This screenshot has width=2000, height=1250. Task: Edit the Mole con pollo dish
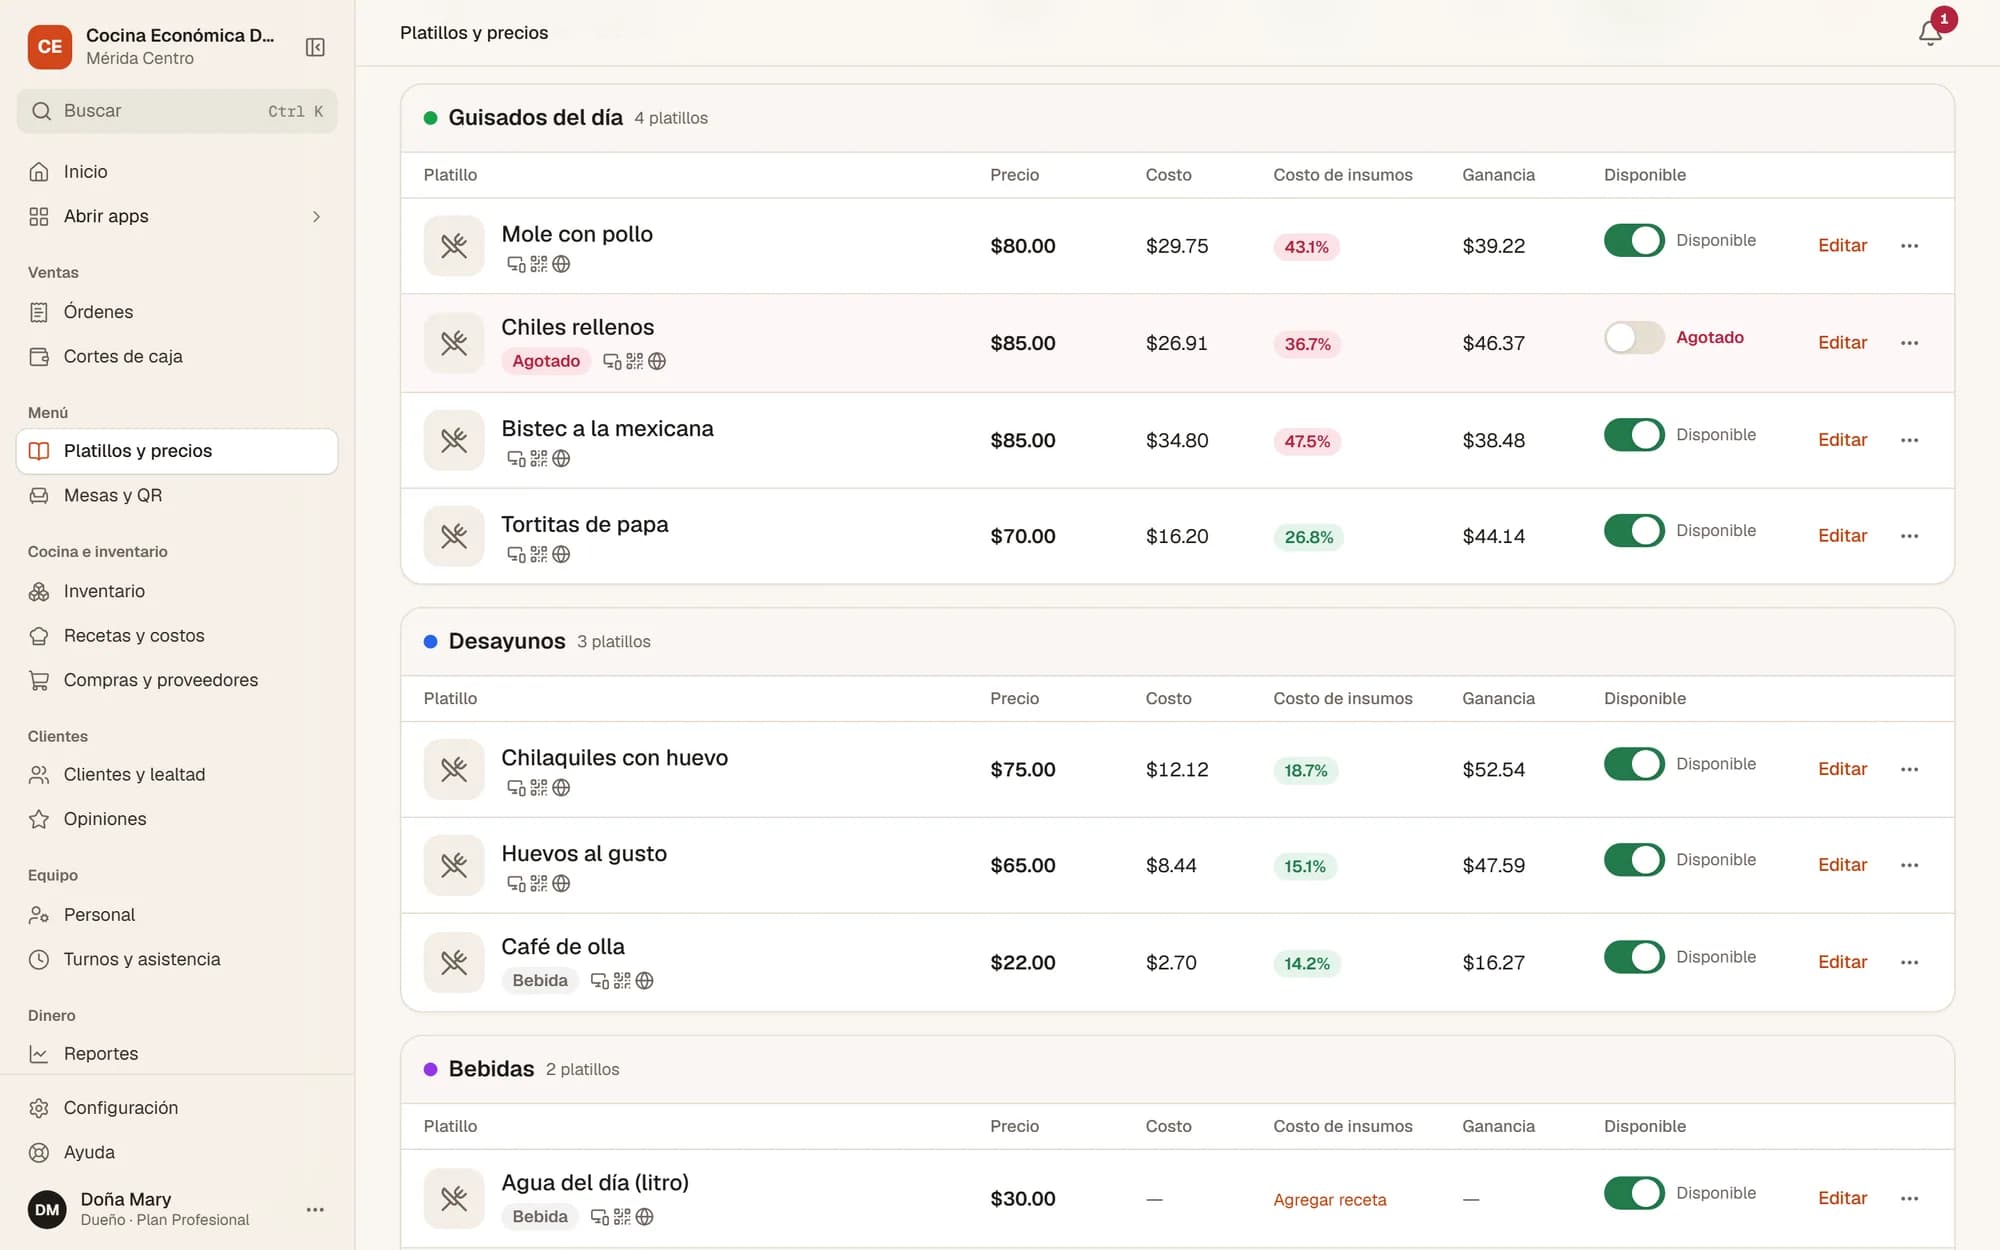1842,246
